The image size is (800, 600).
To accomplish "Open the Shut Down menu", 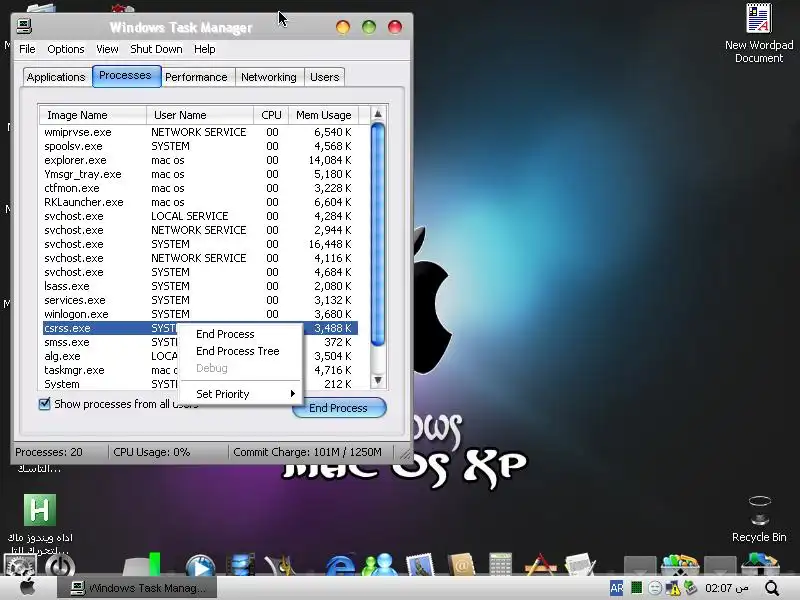I will (x=156, y=49).
